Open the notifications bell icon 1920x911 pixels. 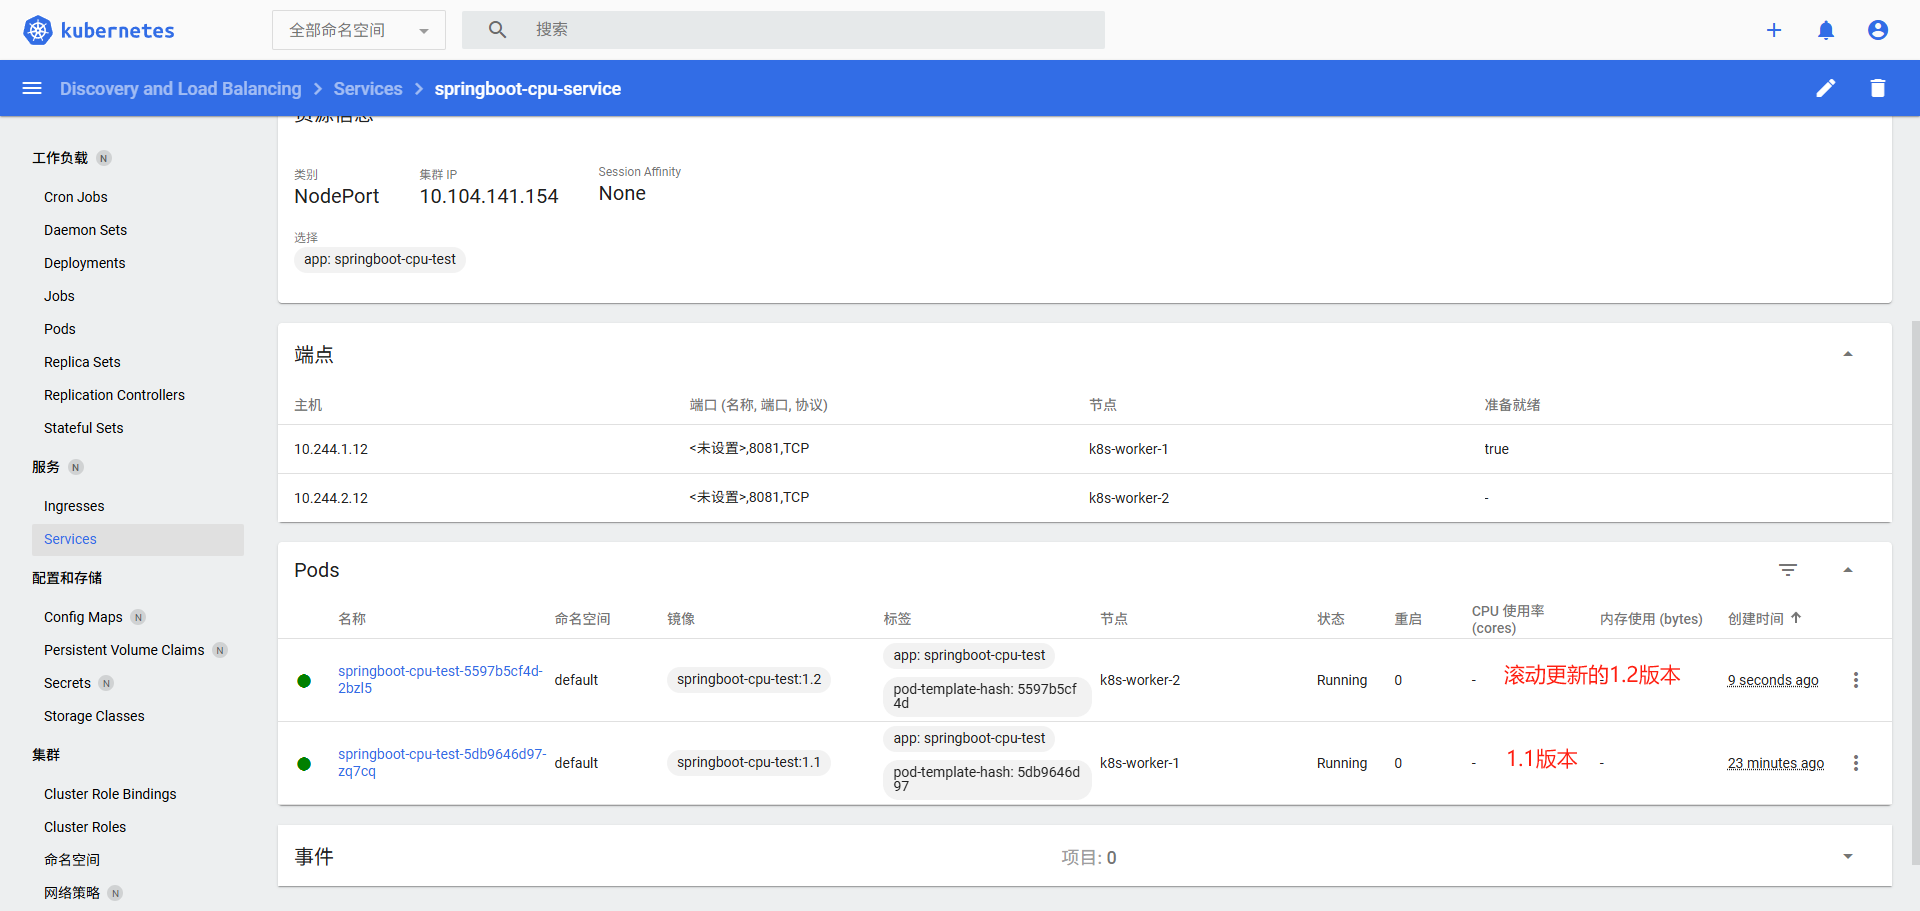click(1826, 30)
